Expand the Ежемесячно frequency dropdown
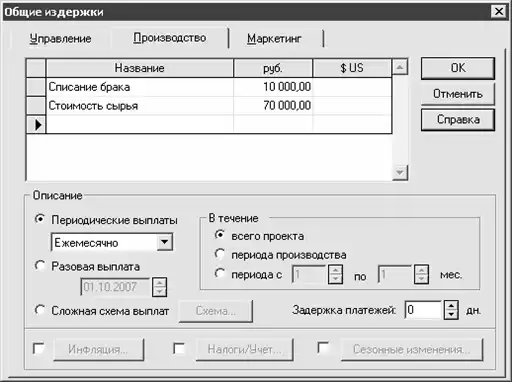512x382 pixels. click(x=165, y=242)
